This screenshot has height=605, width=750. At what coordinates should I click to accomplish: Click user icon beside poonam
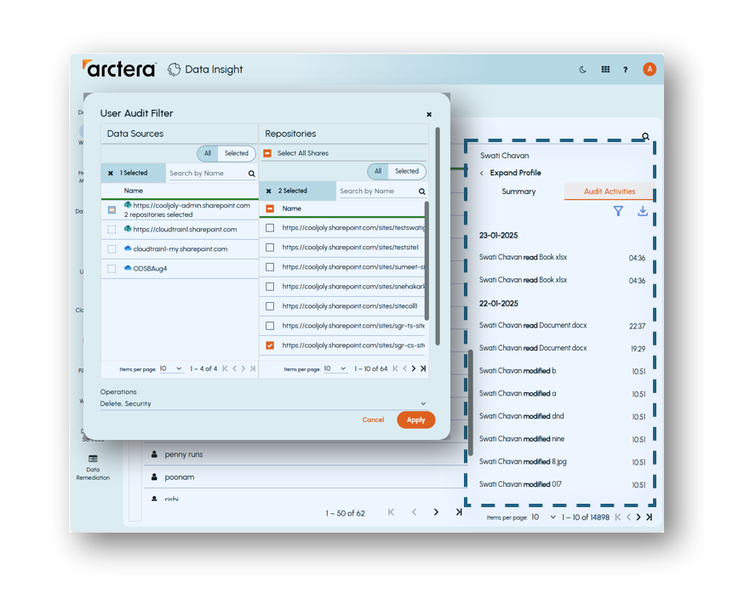point(154,477)
